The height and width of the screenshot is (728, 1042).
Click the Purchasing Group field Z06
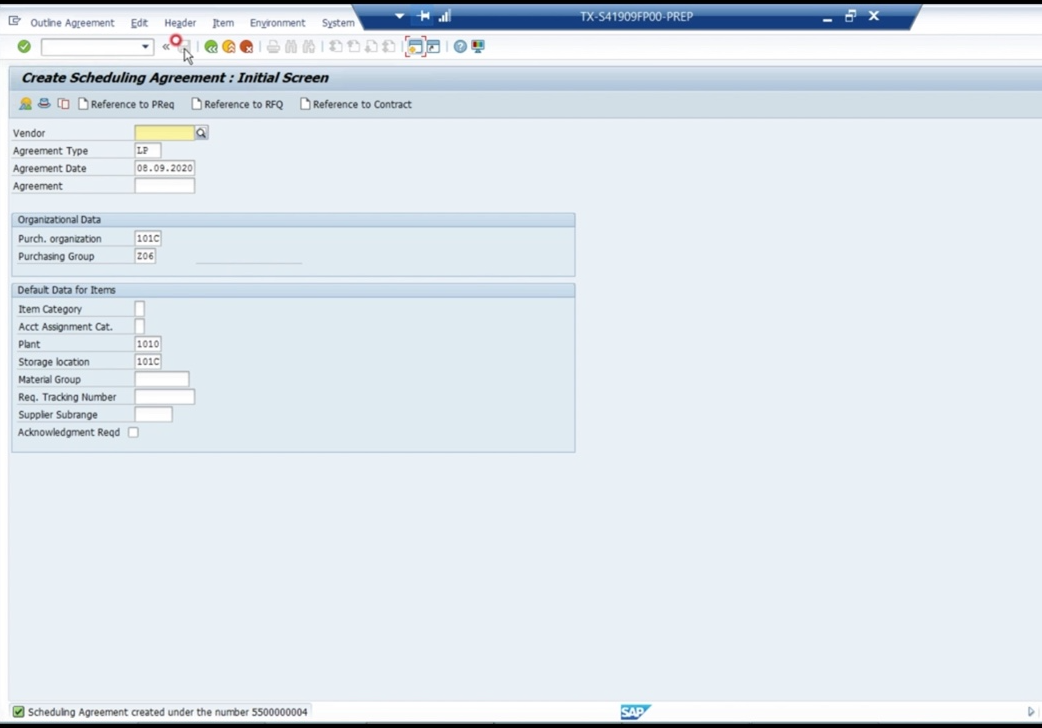[x=145, y=256]
